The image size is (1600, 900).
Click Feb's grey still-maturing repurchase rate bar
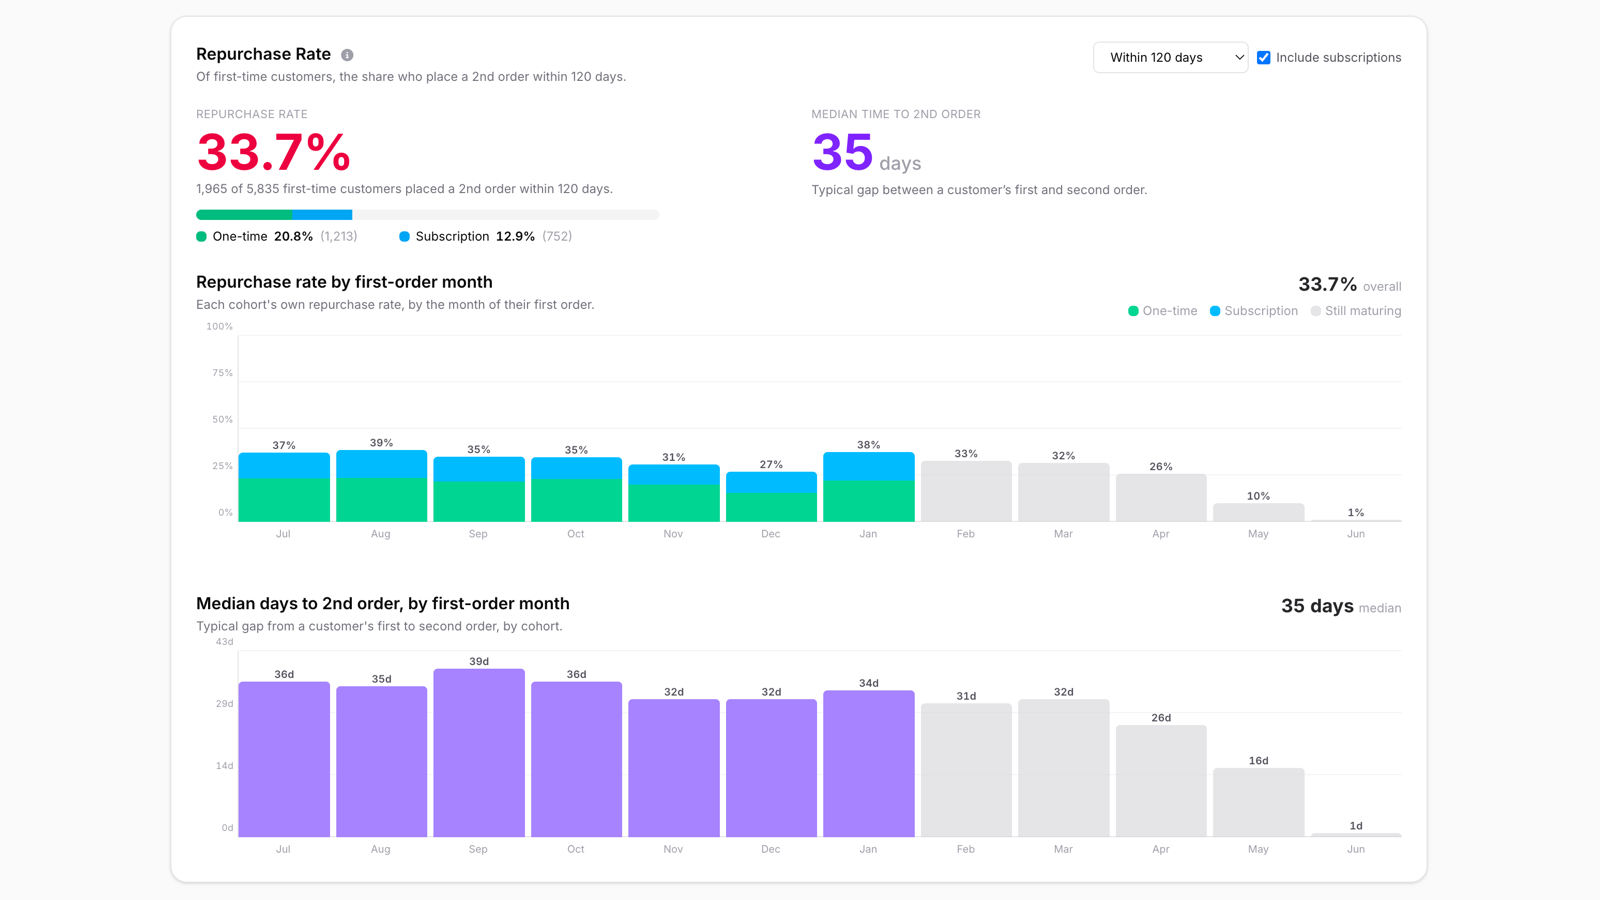[x=966, y=492]
